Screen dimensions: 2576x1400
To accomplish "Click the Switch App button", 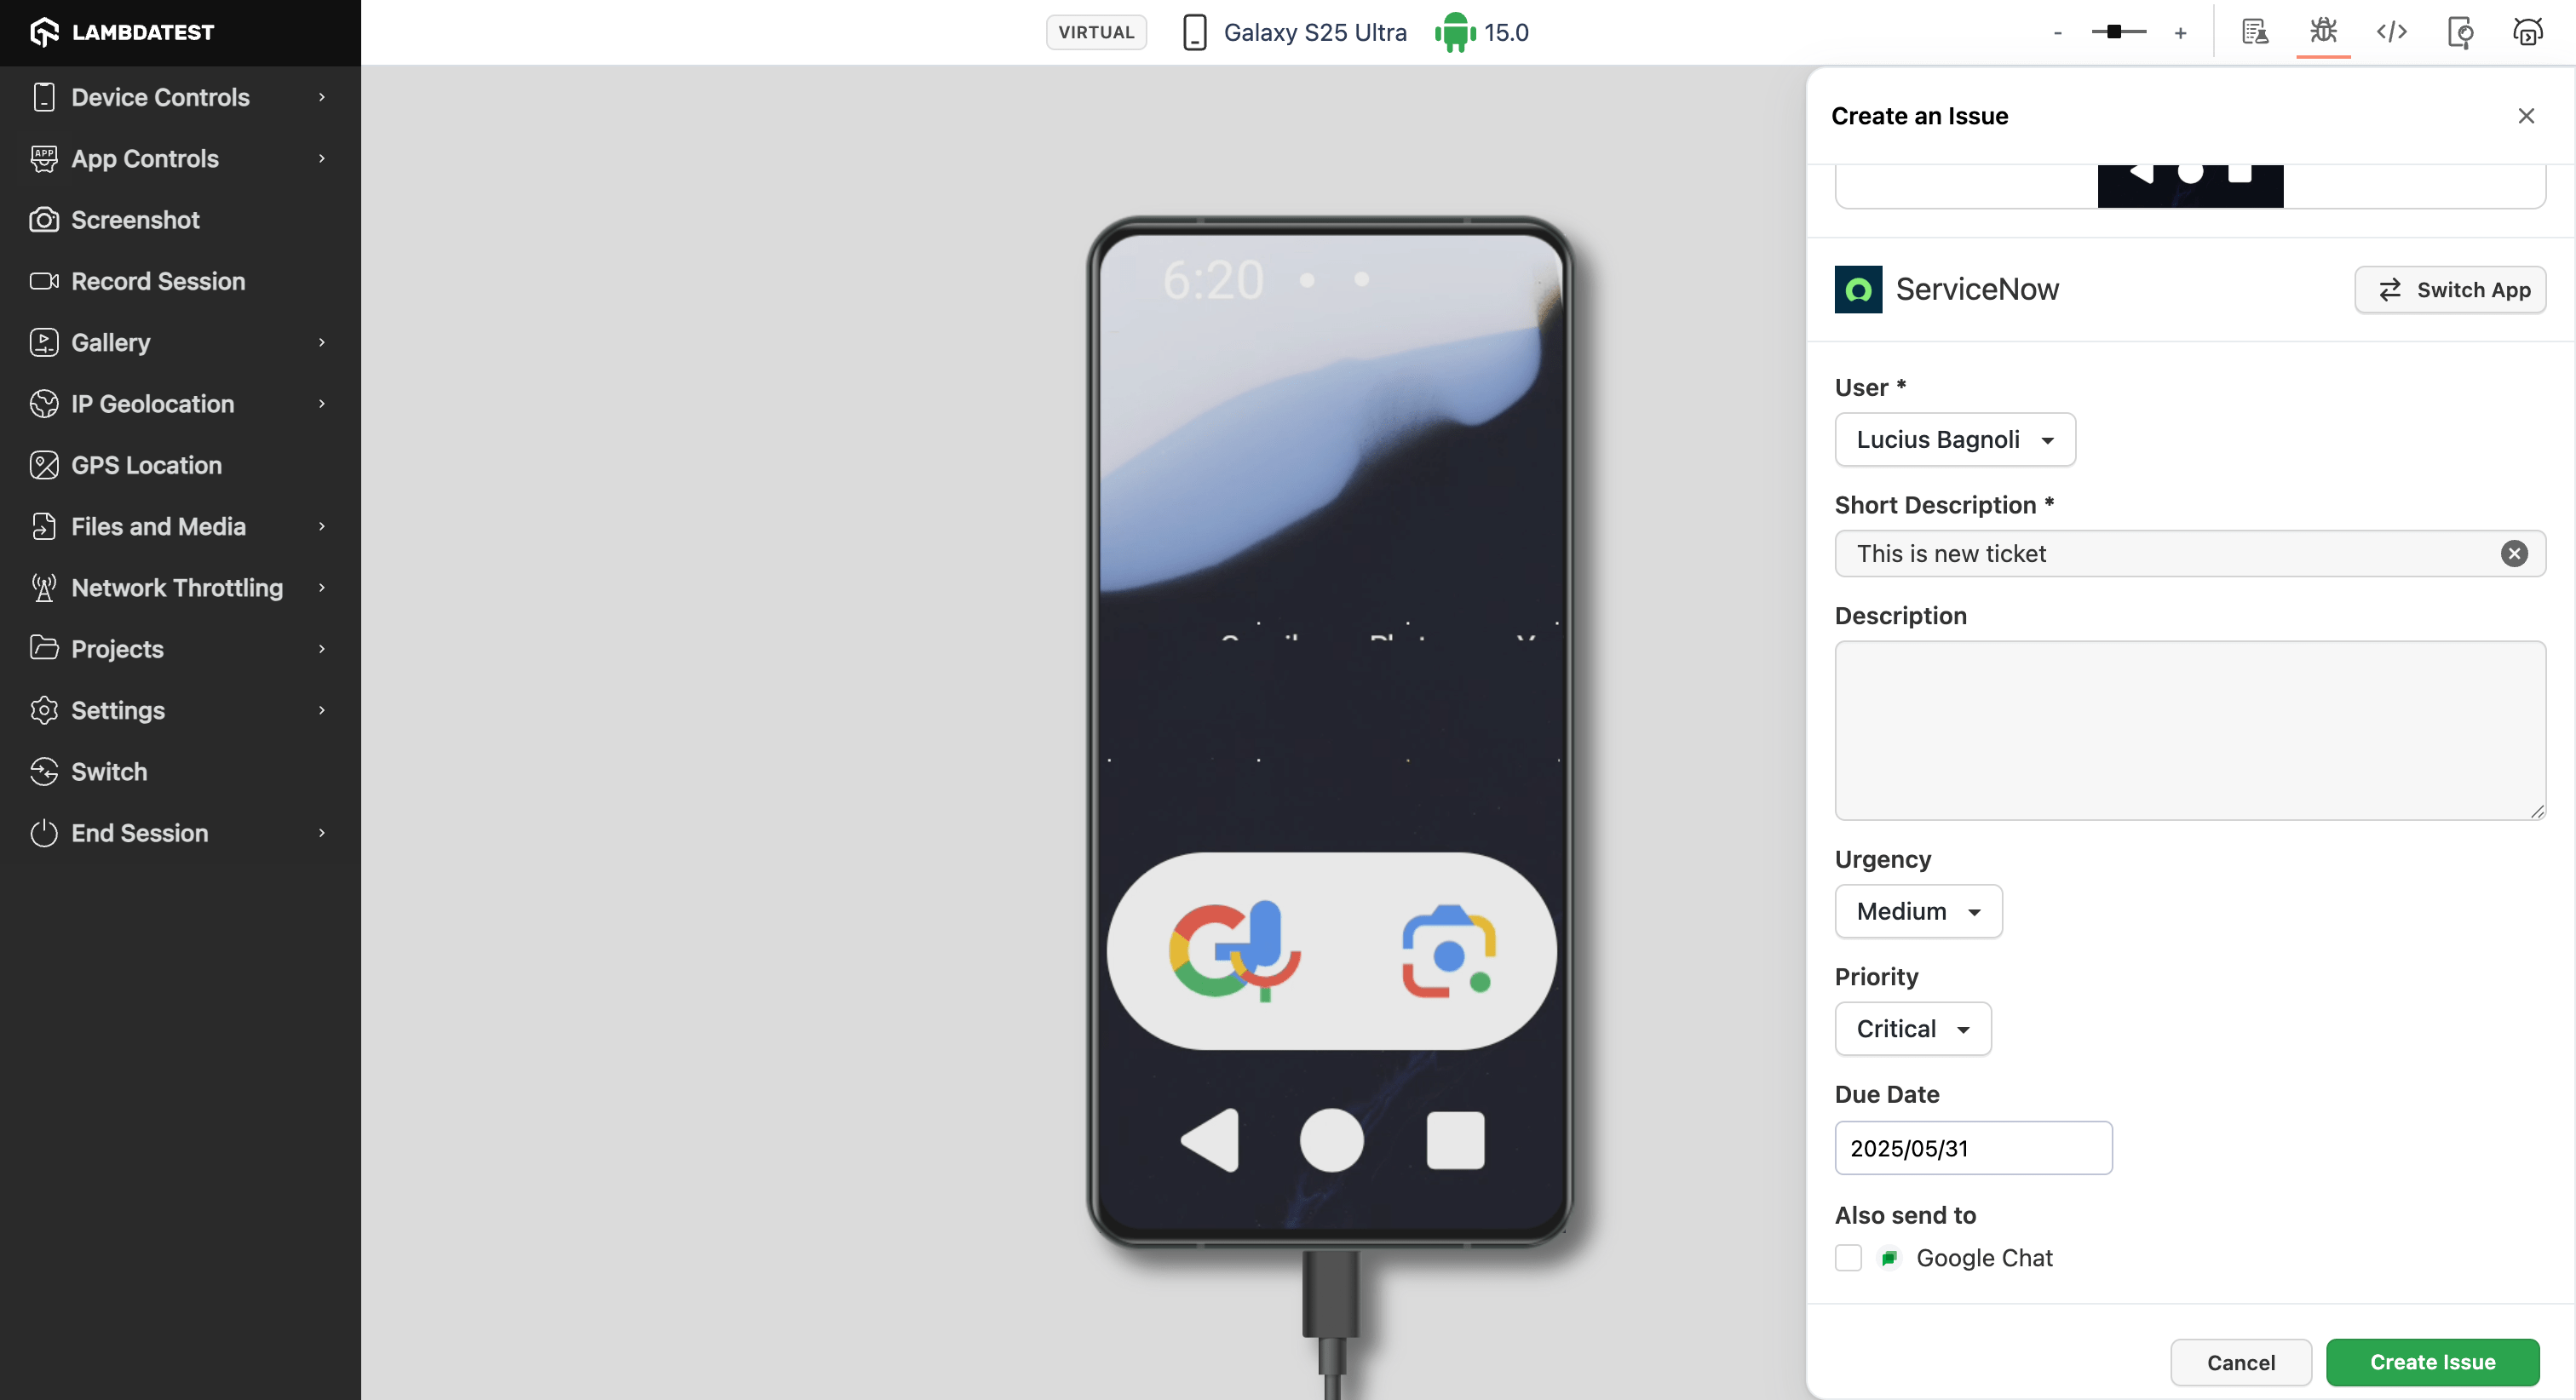I will click(x=2449, y=290).
